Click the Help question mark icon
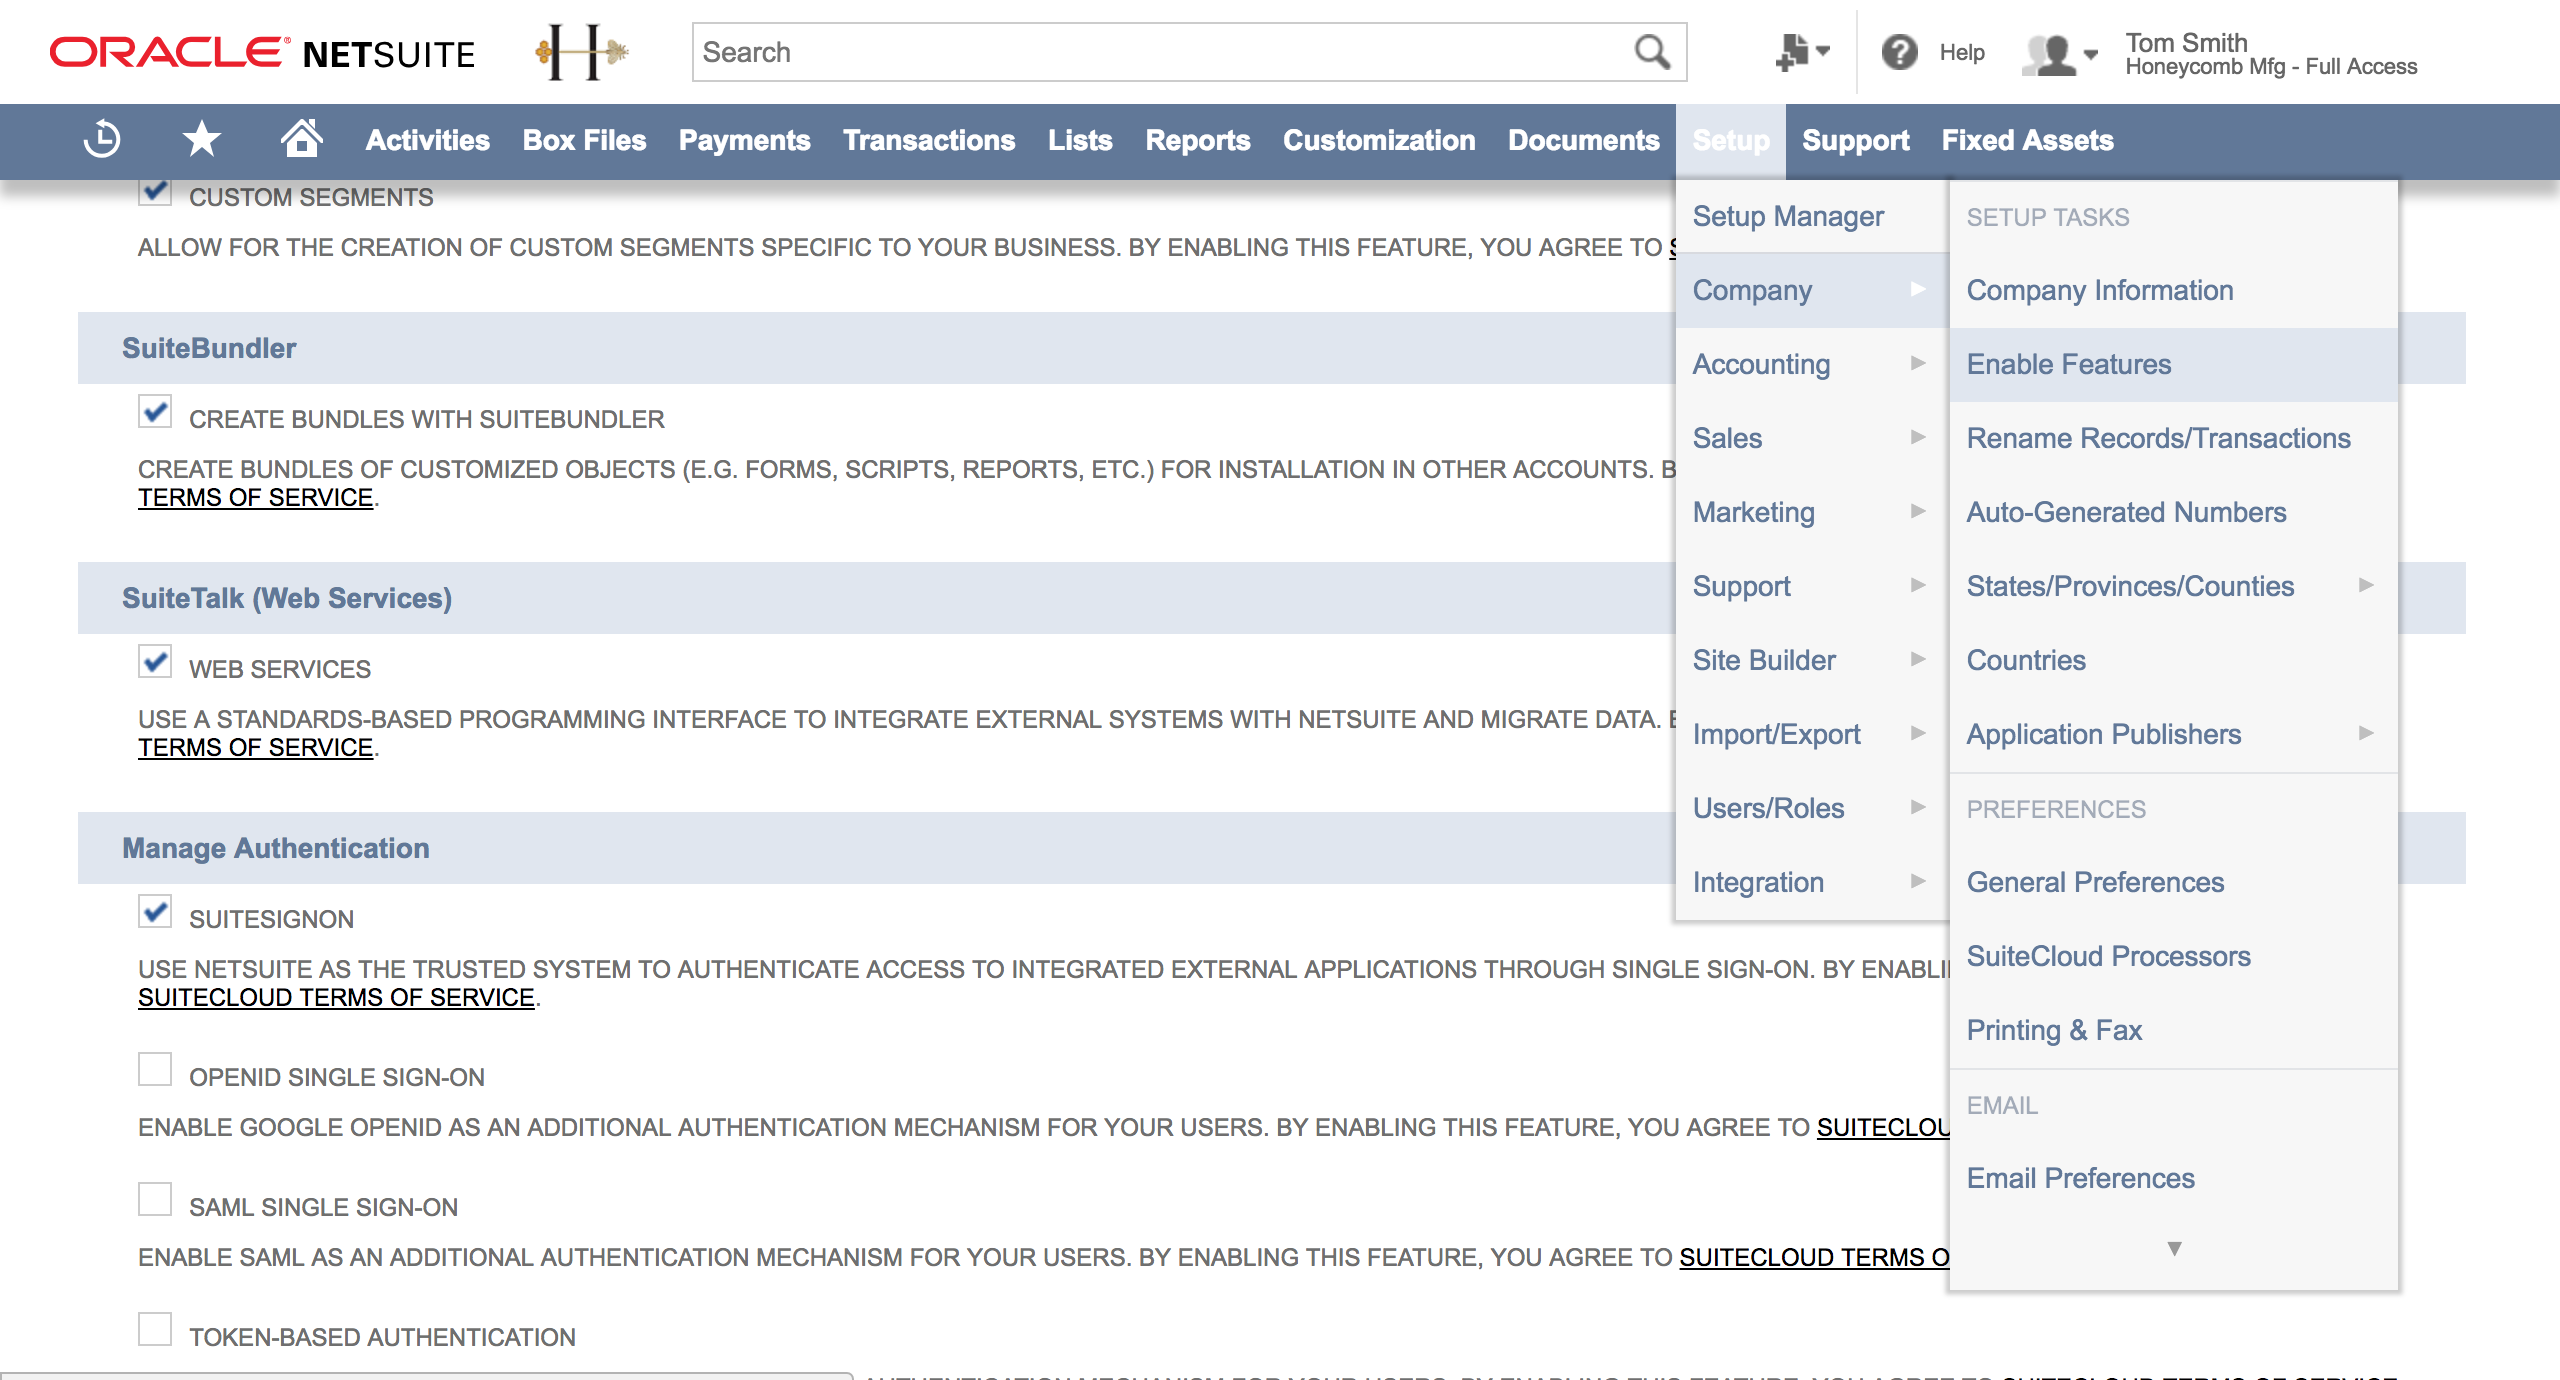Viewport: 2560px width, 1380px height. coord(1899,52)
